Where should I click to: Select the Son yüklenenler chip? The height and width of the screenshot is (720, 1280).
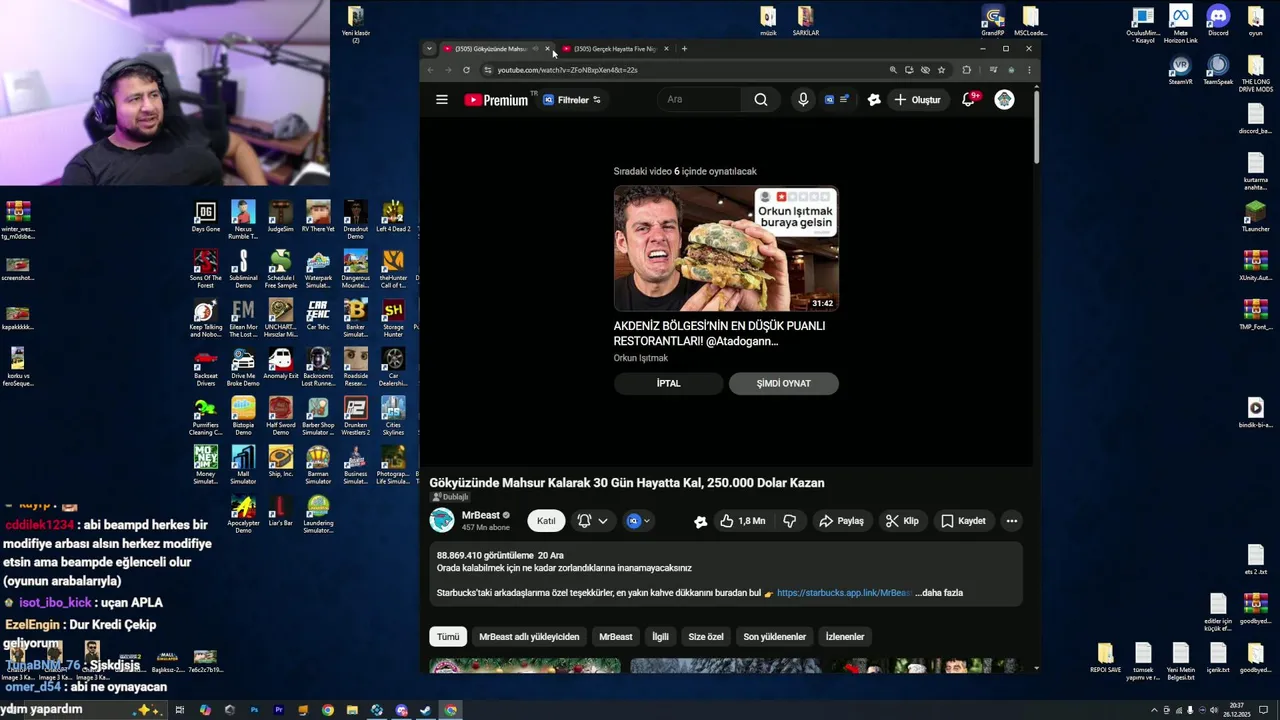coord(774,637)
